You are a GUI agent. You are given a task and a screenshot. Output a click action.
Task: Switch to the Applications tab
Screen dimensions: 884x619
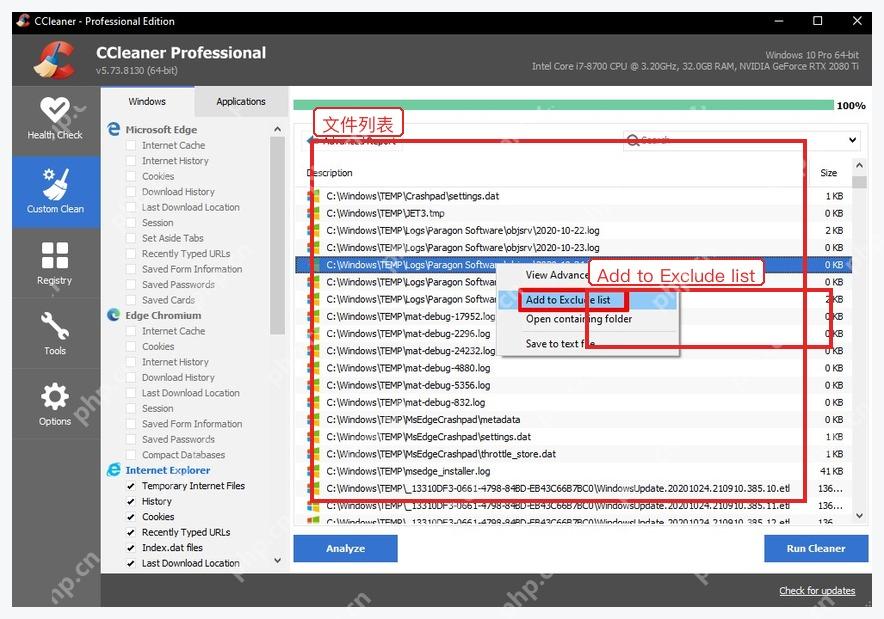pyautogui.click(x=241, y=101)
